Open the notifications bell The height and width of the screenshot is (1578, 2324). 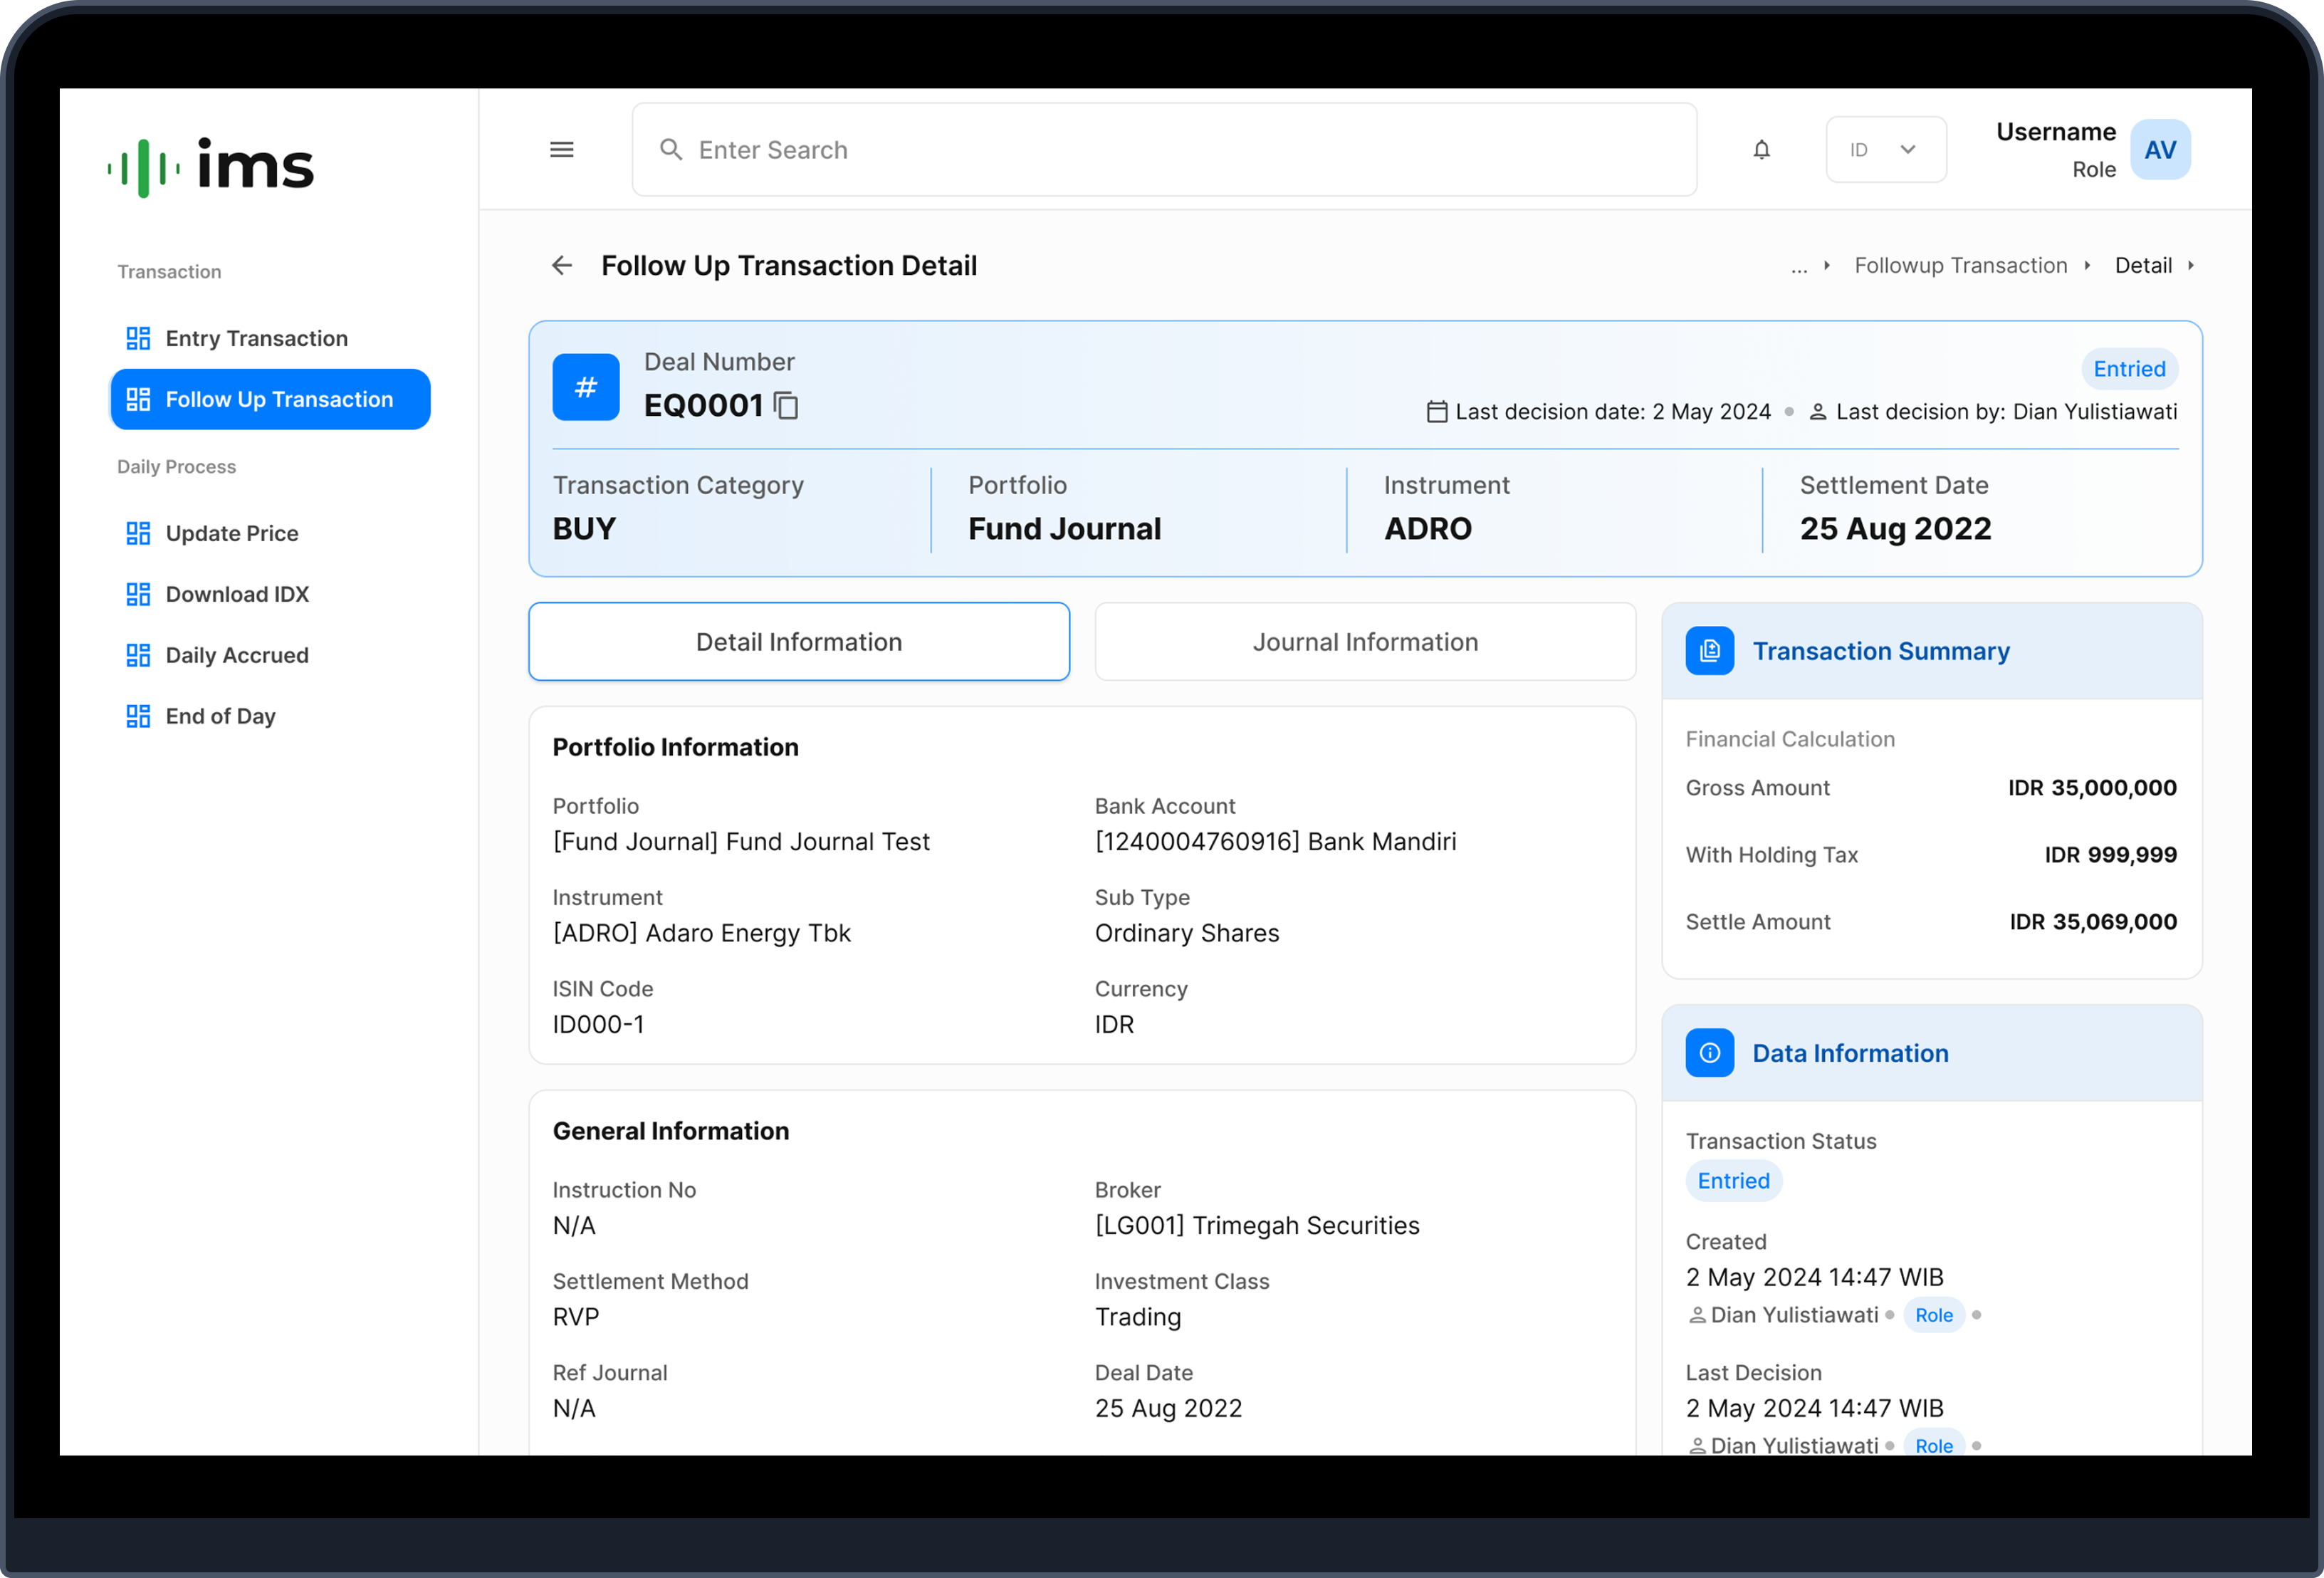[x=1761, y=150]
